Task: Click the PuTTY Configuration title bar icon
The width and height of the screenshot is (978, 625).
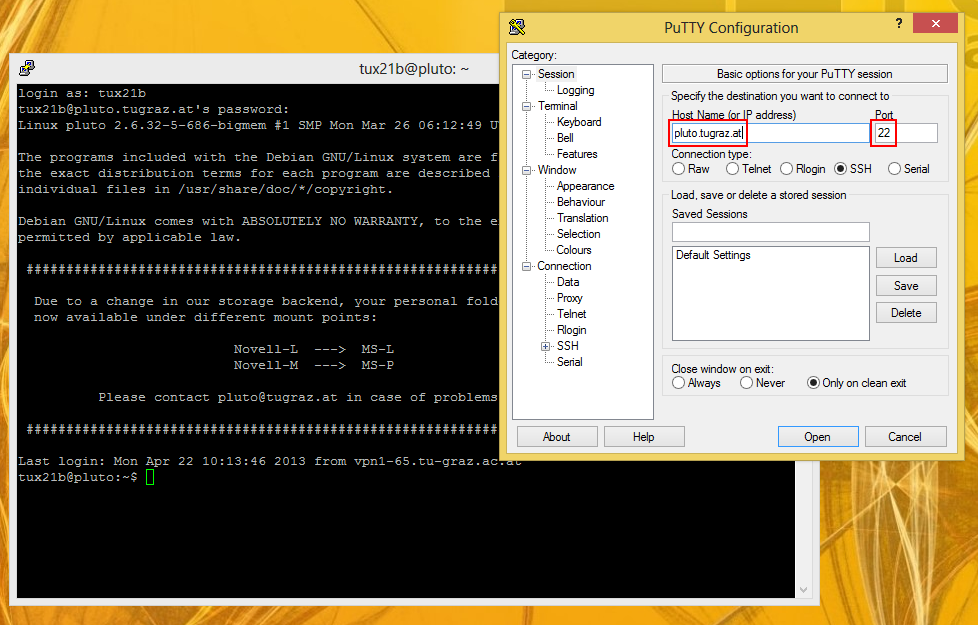Action: pyautogui.click(x=517, y=27)
